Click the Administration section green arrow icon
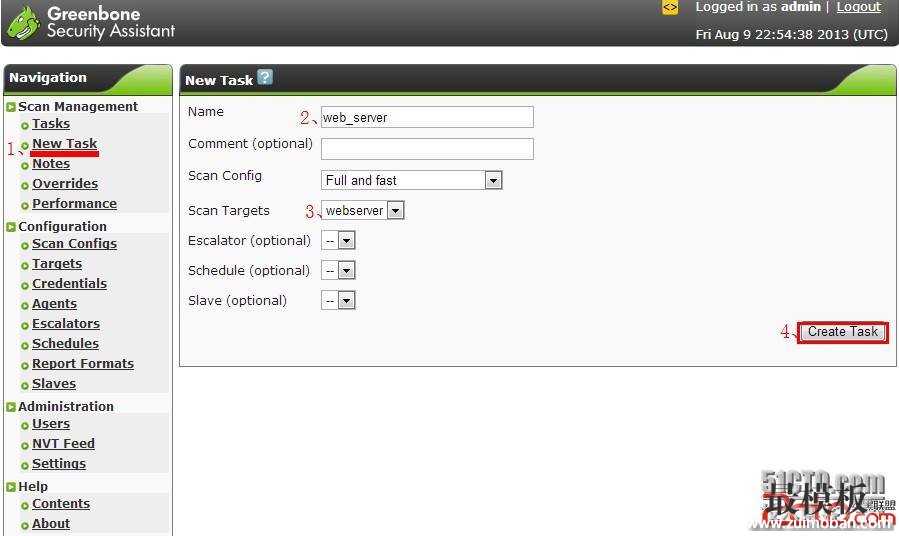 pos(11,407)
